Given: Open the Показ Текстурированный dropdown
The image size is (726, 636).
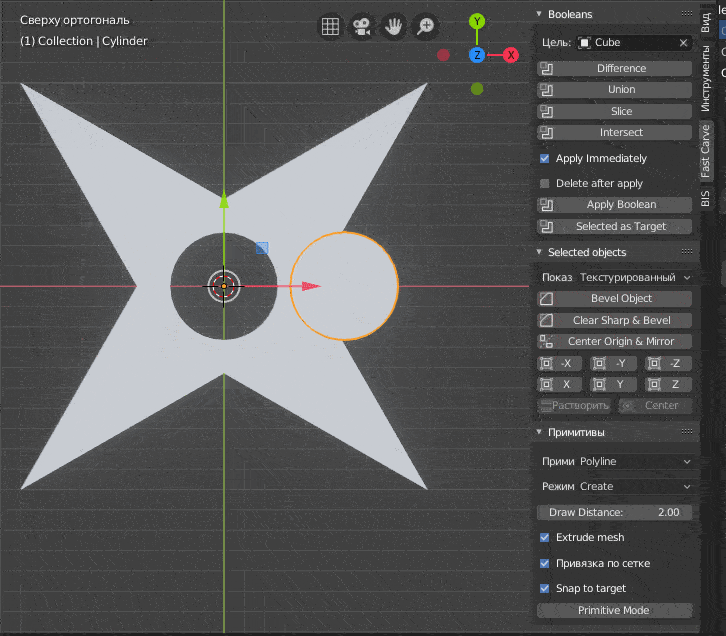Looking at the screenshot, I should pos(635,278).
